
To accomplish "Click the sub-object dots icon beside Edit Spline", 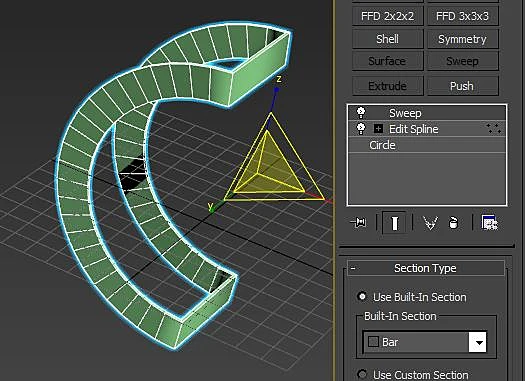I will click(494, 129).
